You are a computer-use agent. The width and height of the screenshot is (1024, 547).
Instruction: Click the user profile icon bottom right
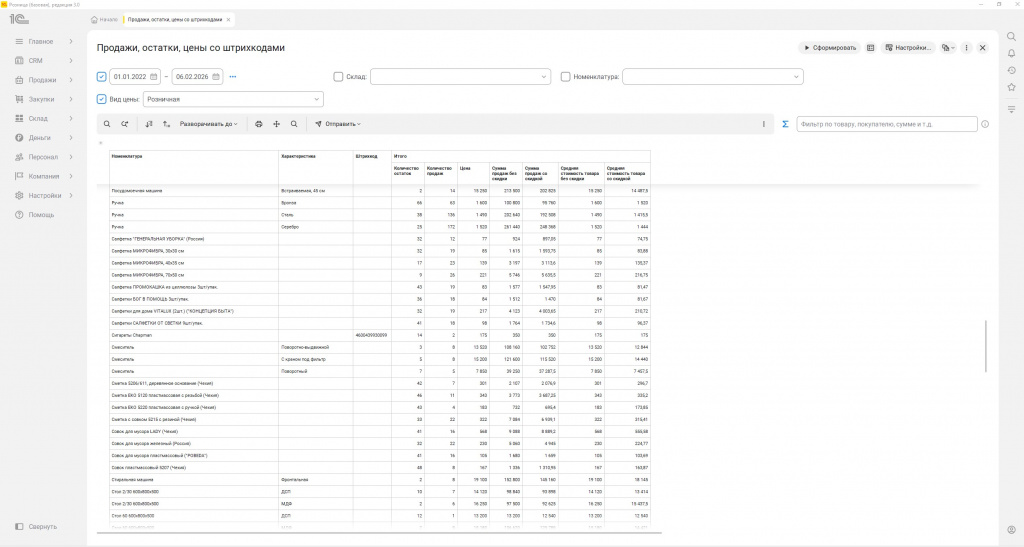point(1011,530)
